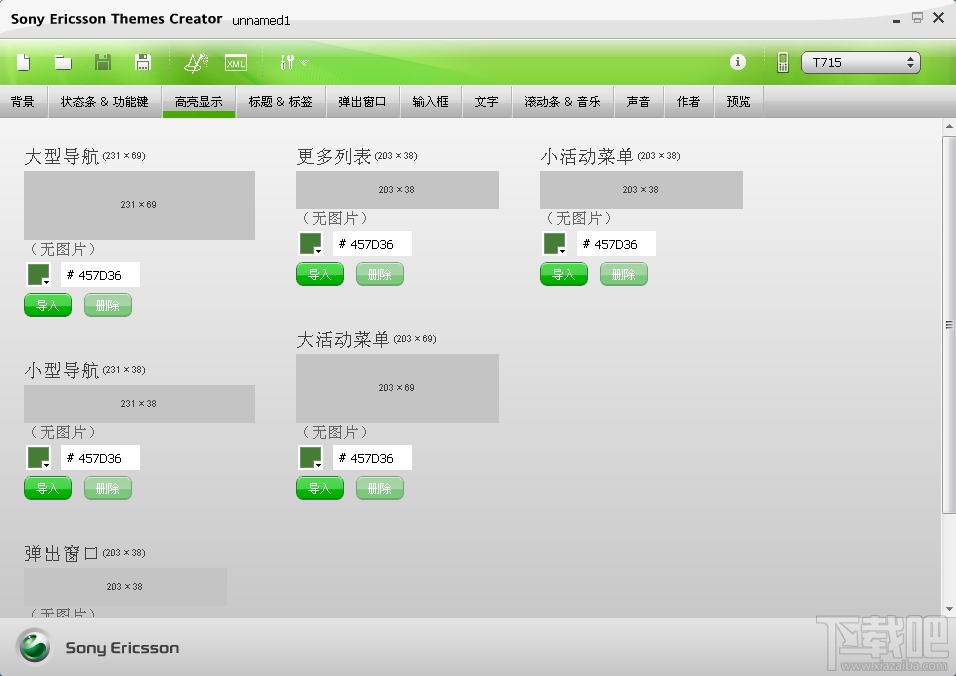This screenshot has width=956, height=676.
Task: Open the 标题 & 标签 tab
Action: point(280,102)
